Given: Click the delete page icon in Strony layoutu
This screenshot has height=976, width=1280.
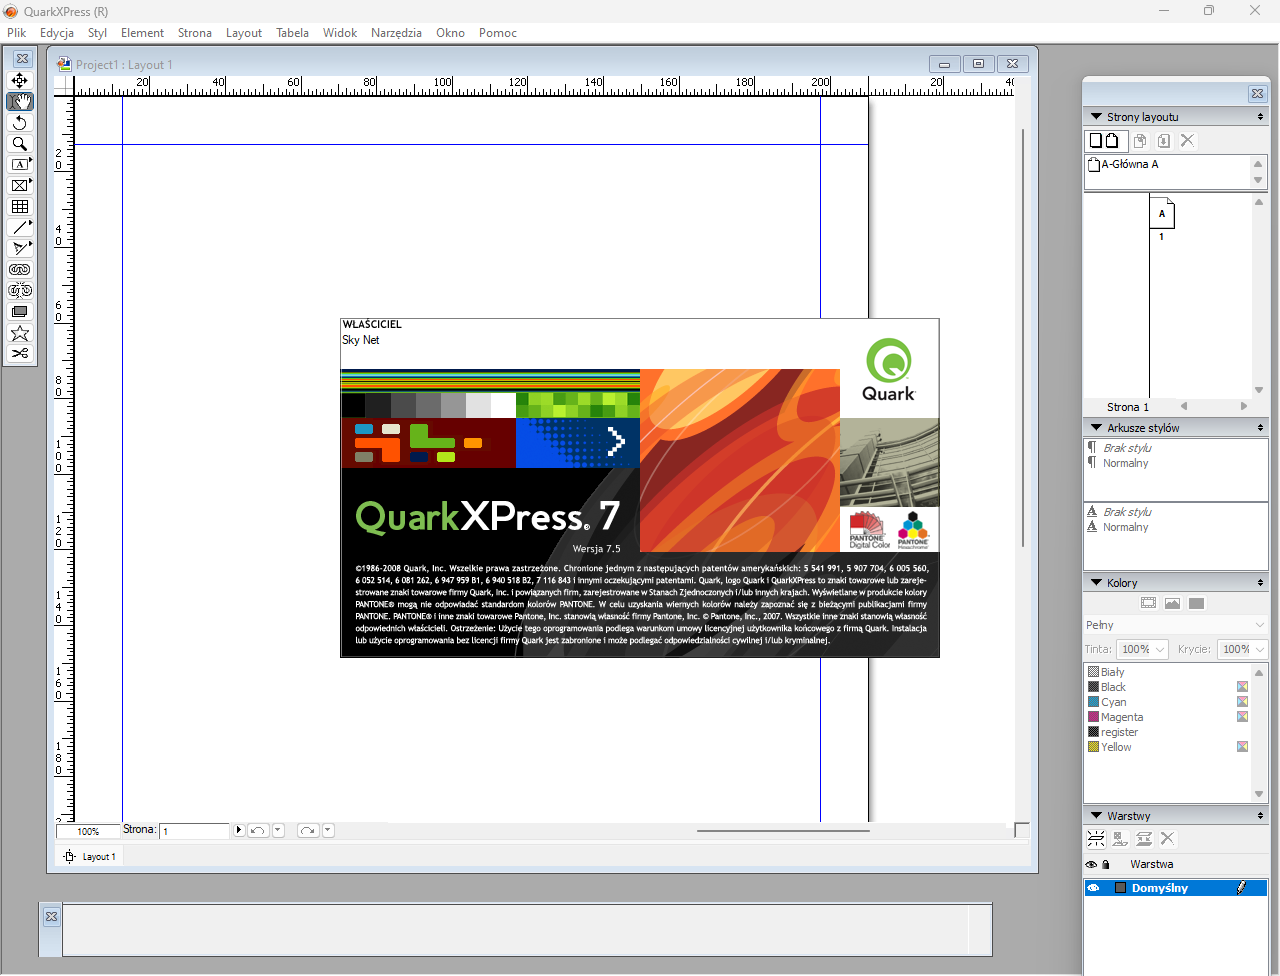Looking at the screenshot, I should 1187,141.
